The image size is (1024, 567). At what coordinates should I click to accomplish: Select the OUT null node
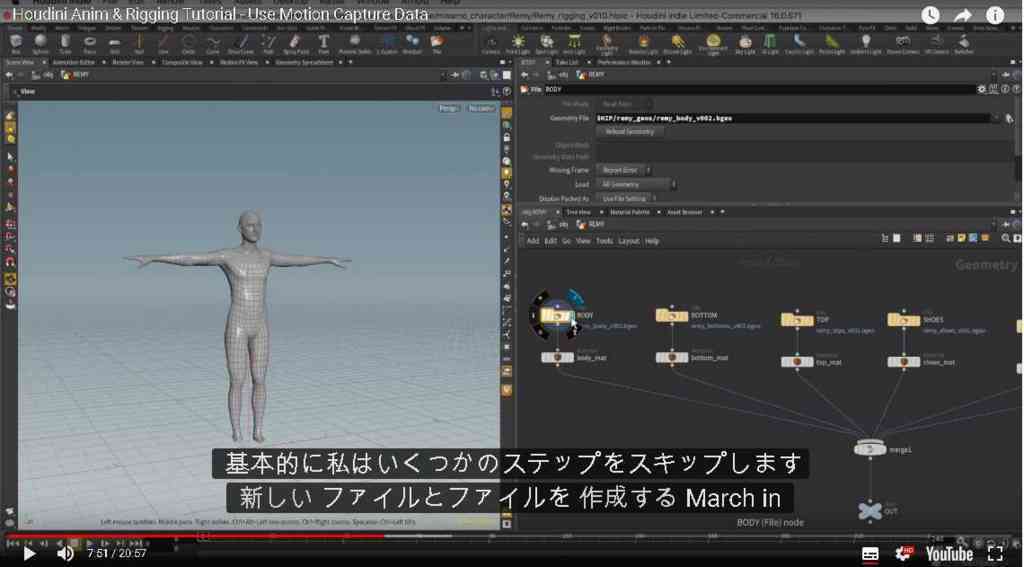(870, 511)
